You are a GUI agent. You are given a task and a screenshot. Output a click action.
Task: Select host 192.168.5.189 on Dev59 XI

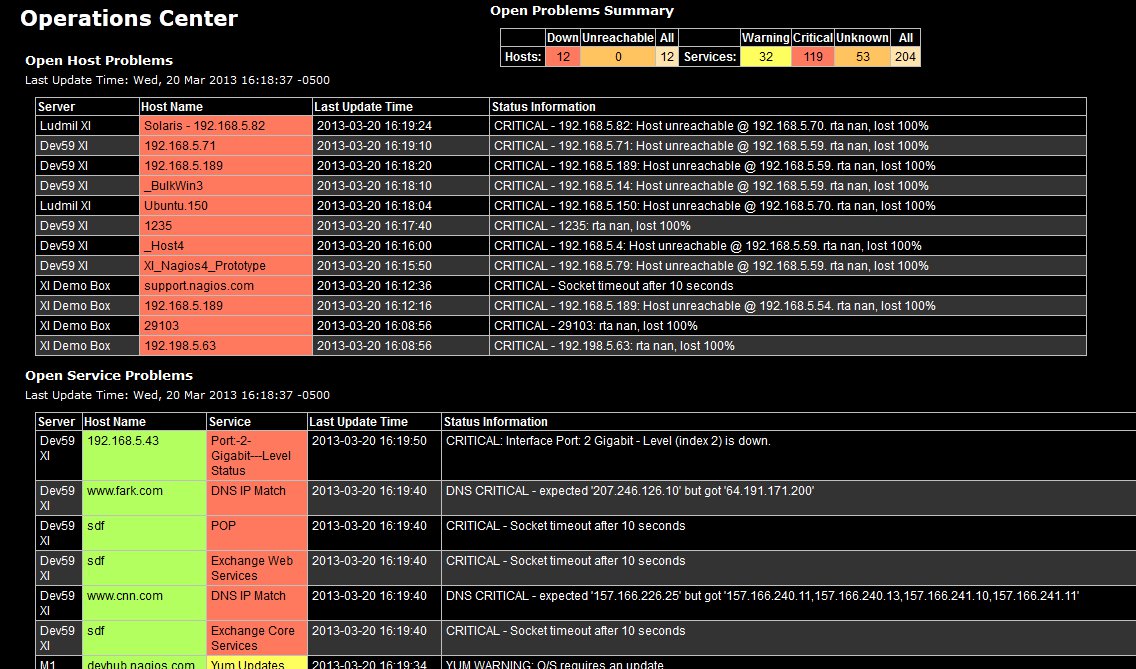[x=183, y=165]
